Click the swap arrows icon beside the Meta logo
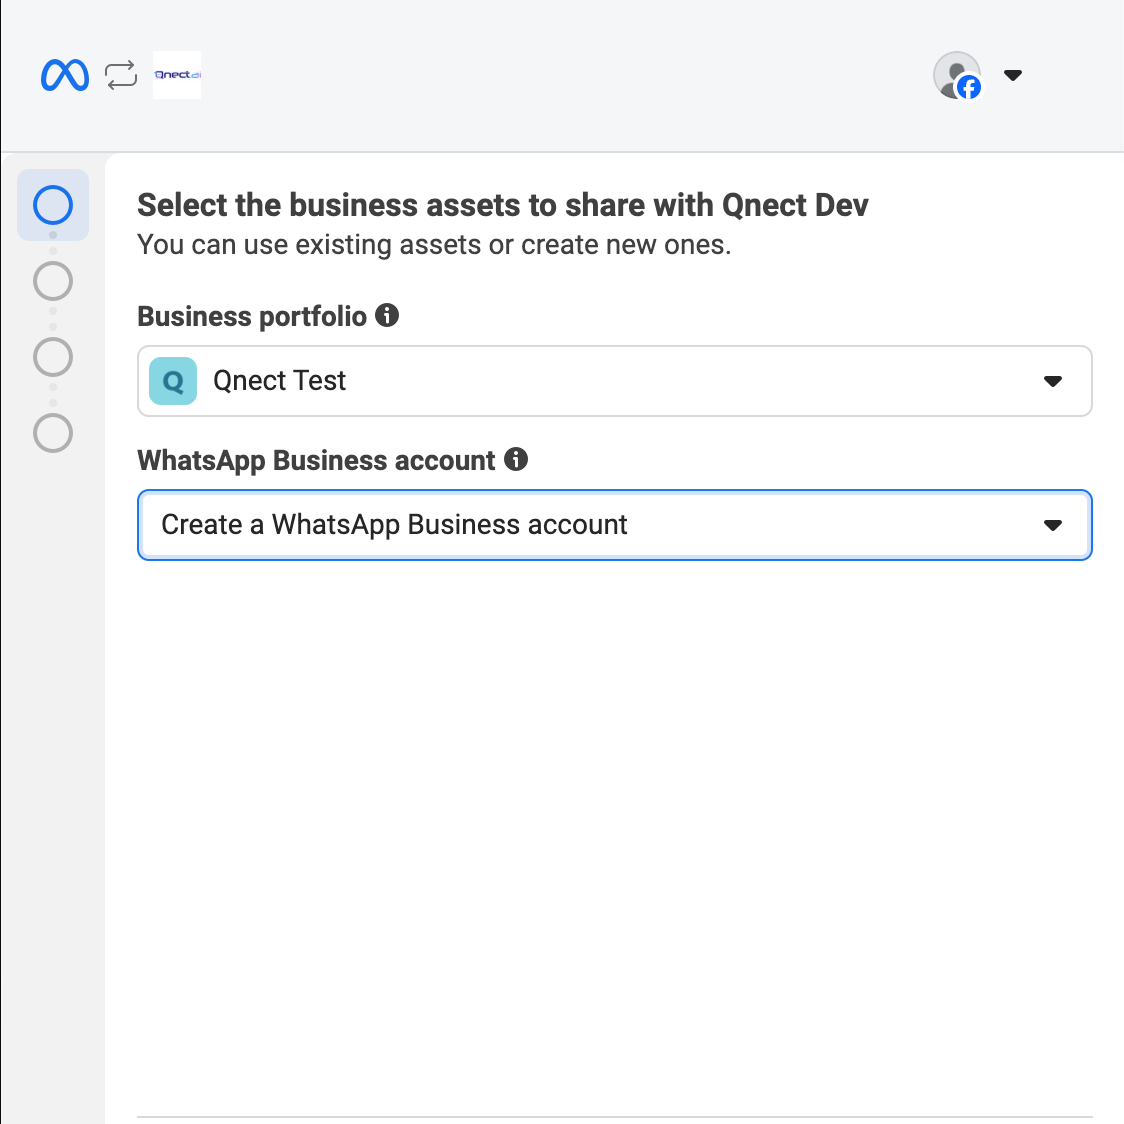 point(121,75)
